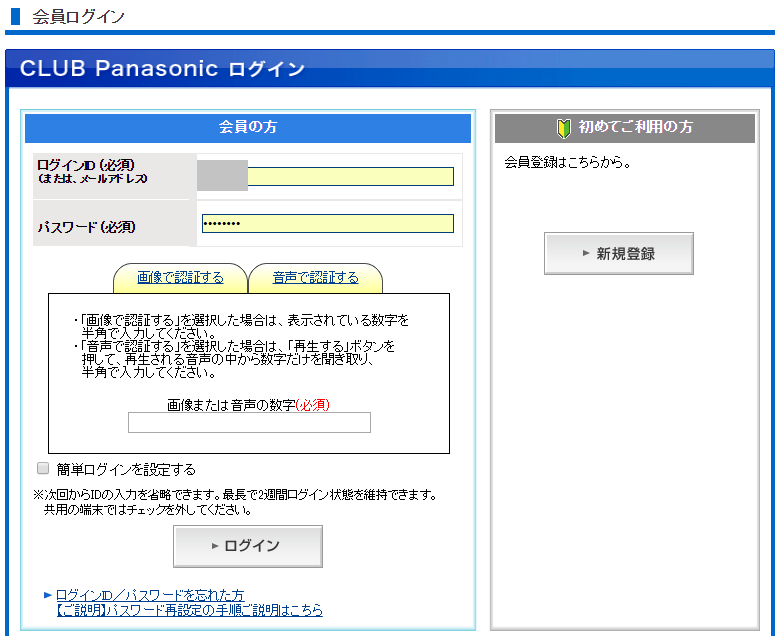This screenshot has height=636, width=784.
Task: Switch to 画像で認証する tab
Action: point(180,278)
